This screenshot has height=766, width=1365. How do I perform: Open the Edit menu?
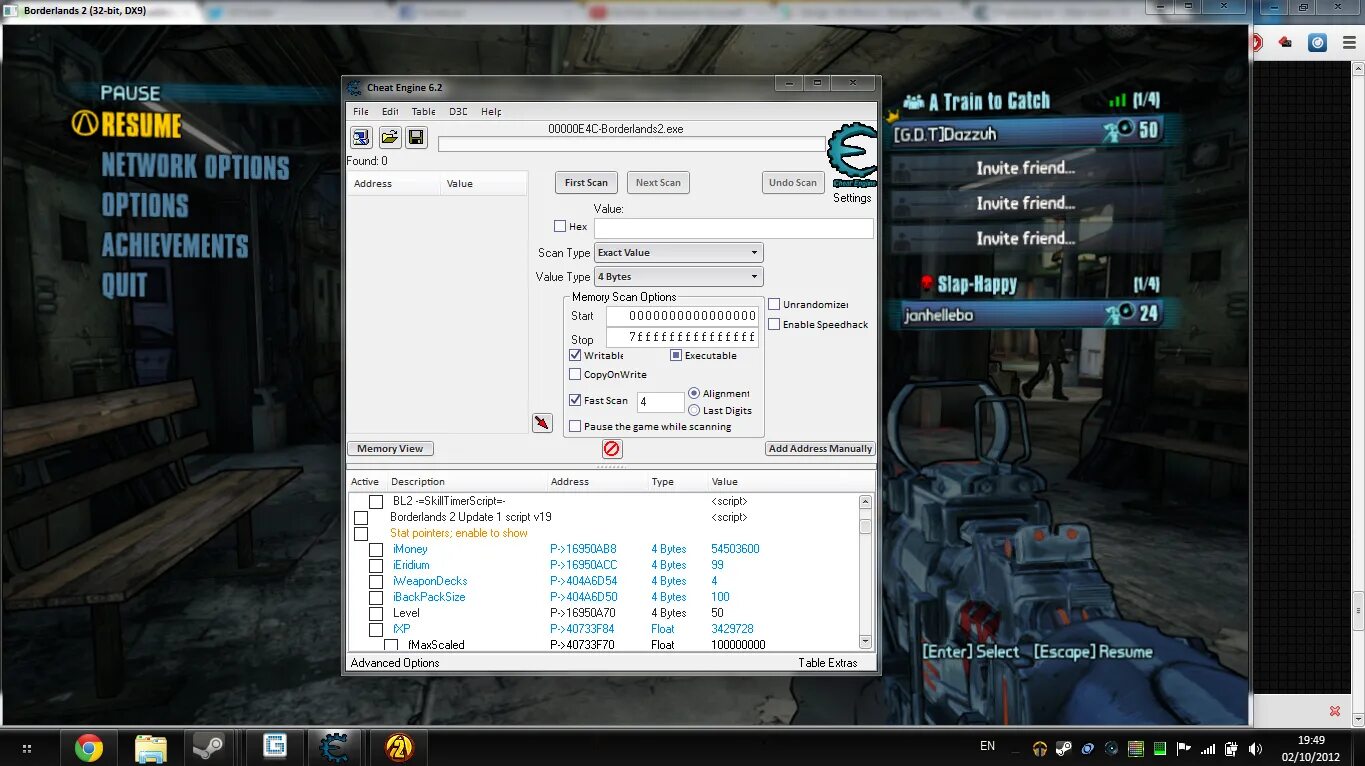[x=390, y=111]
